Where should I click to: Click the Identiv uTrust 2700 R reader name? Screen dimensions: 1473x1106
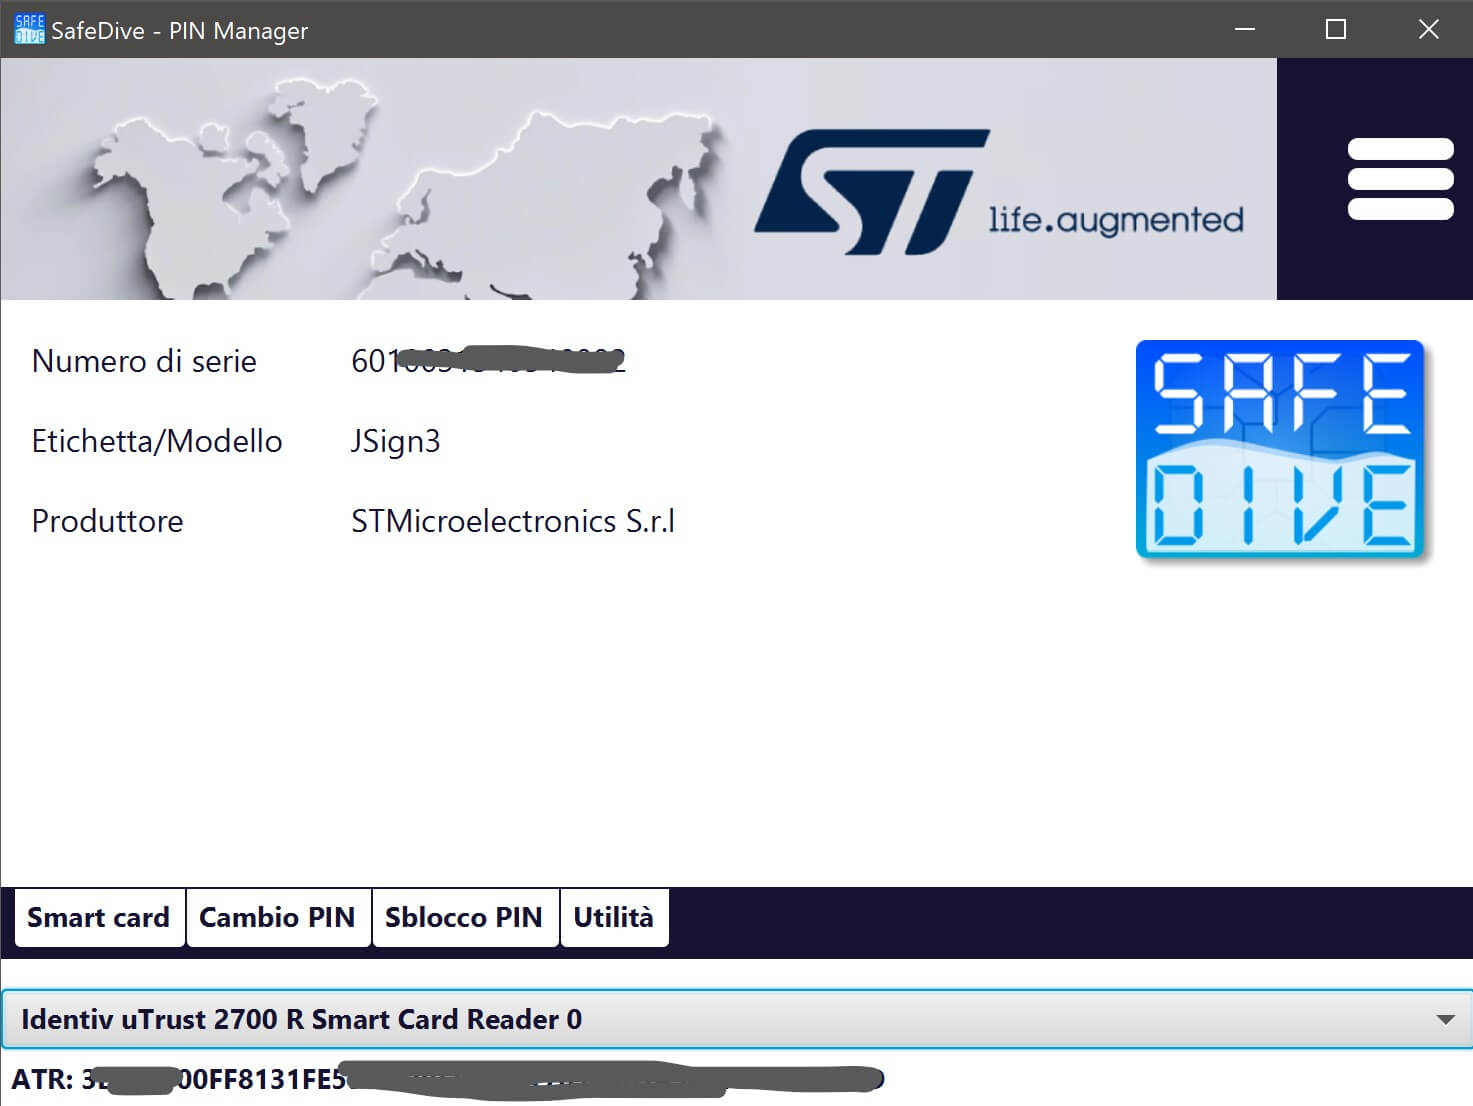click(301, 1019)
